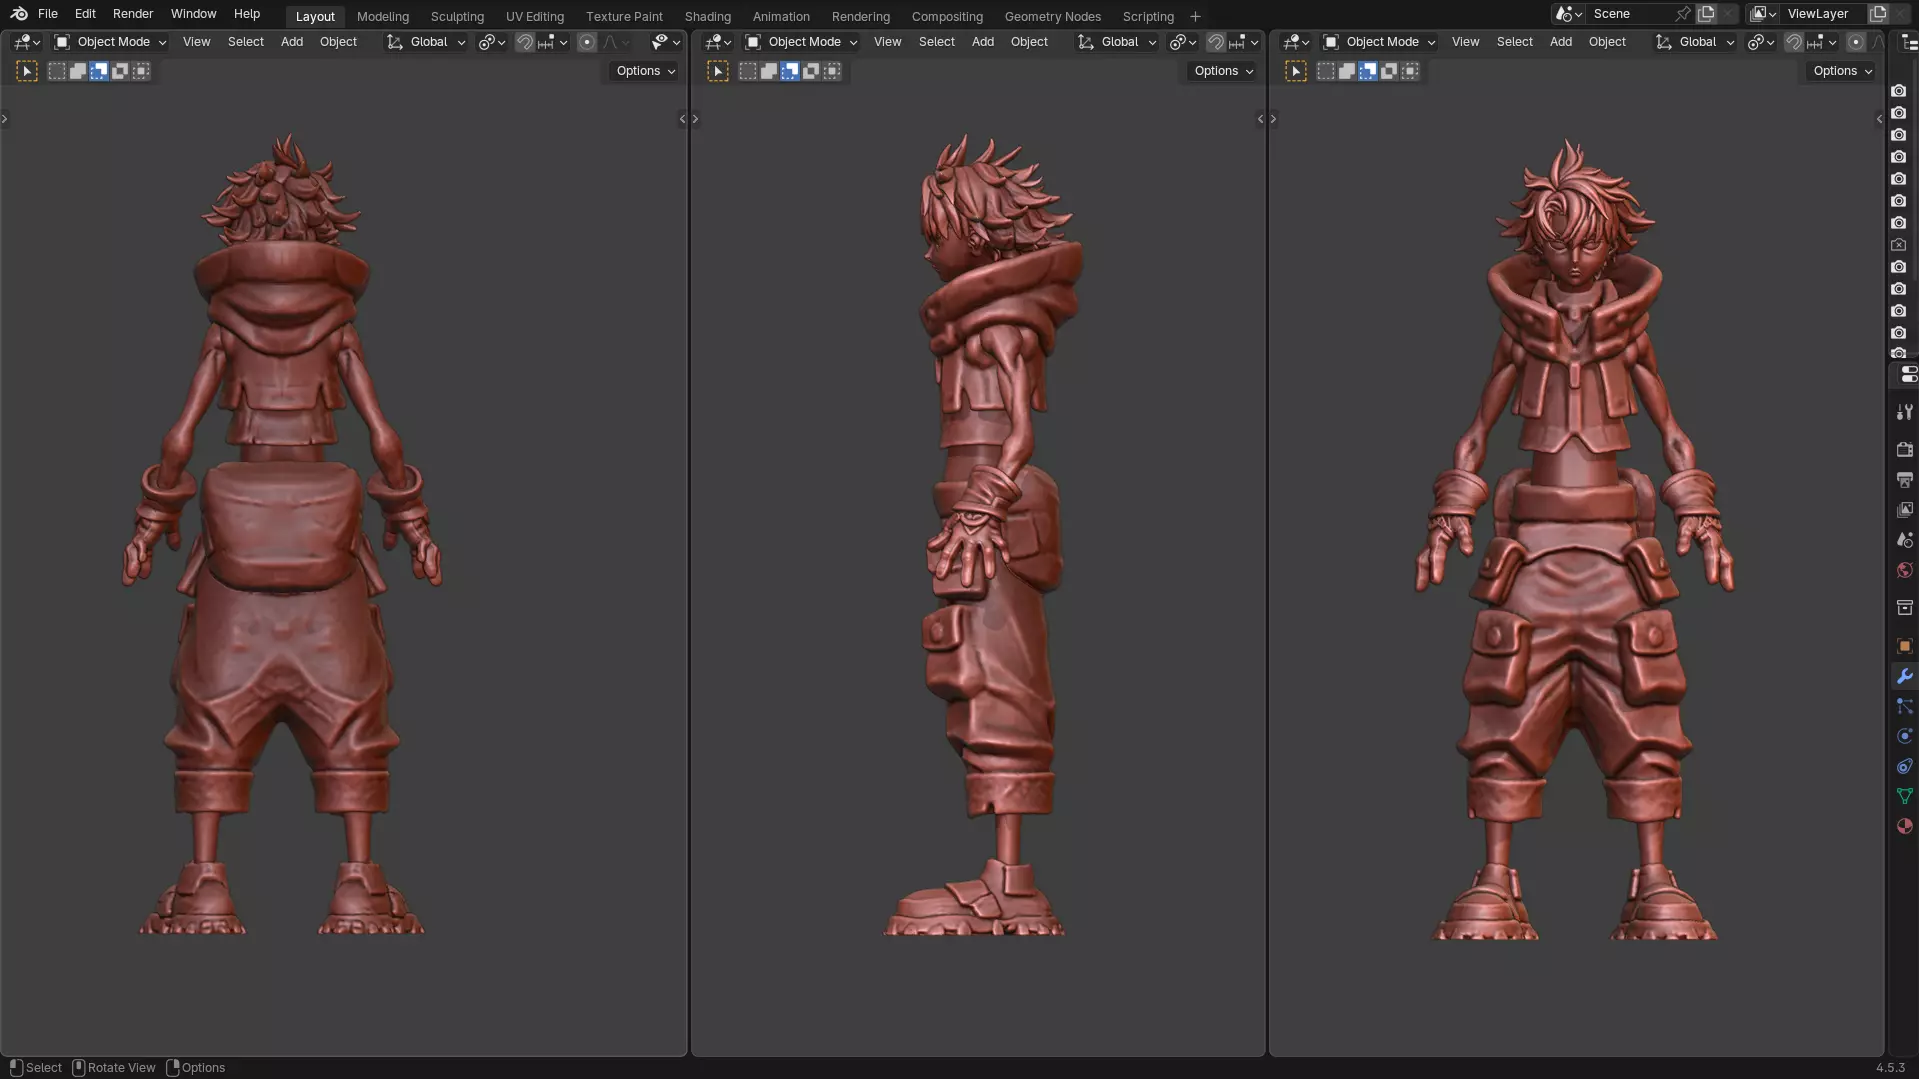Open Global orientation dropdown in middle viewport
This screenshot has width=1919, height=1079.
click(1118, 42)
